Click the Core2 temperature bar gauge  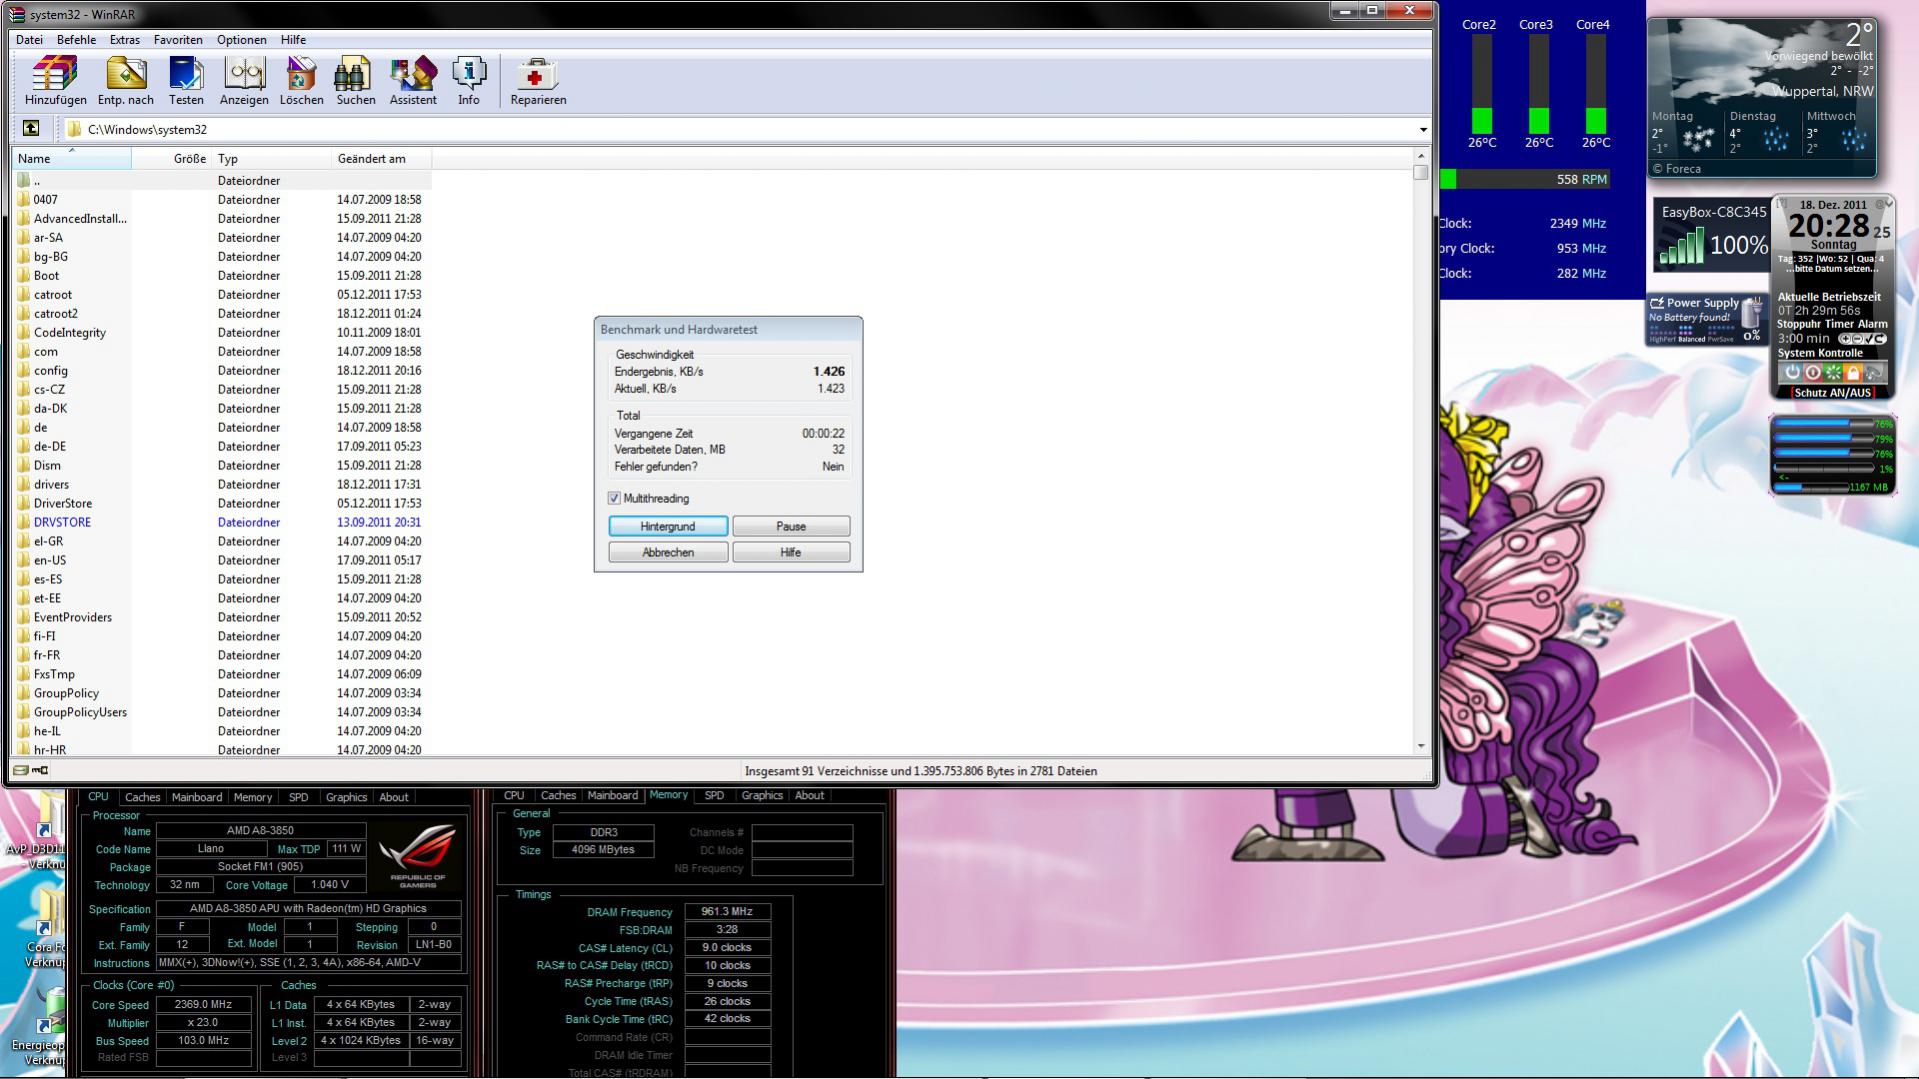click(x=1481, y=84)
